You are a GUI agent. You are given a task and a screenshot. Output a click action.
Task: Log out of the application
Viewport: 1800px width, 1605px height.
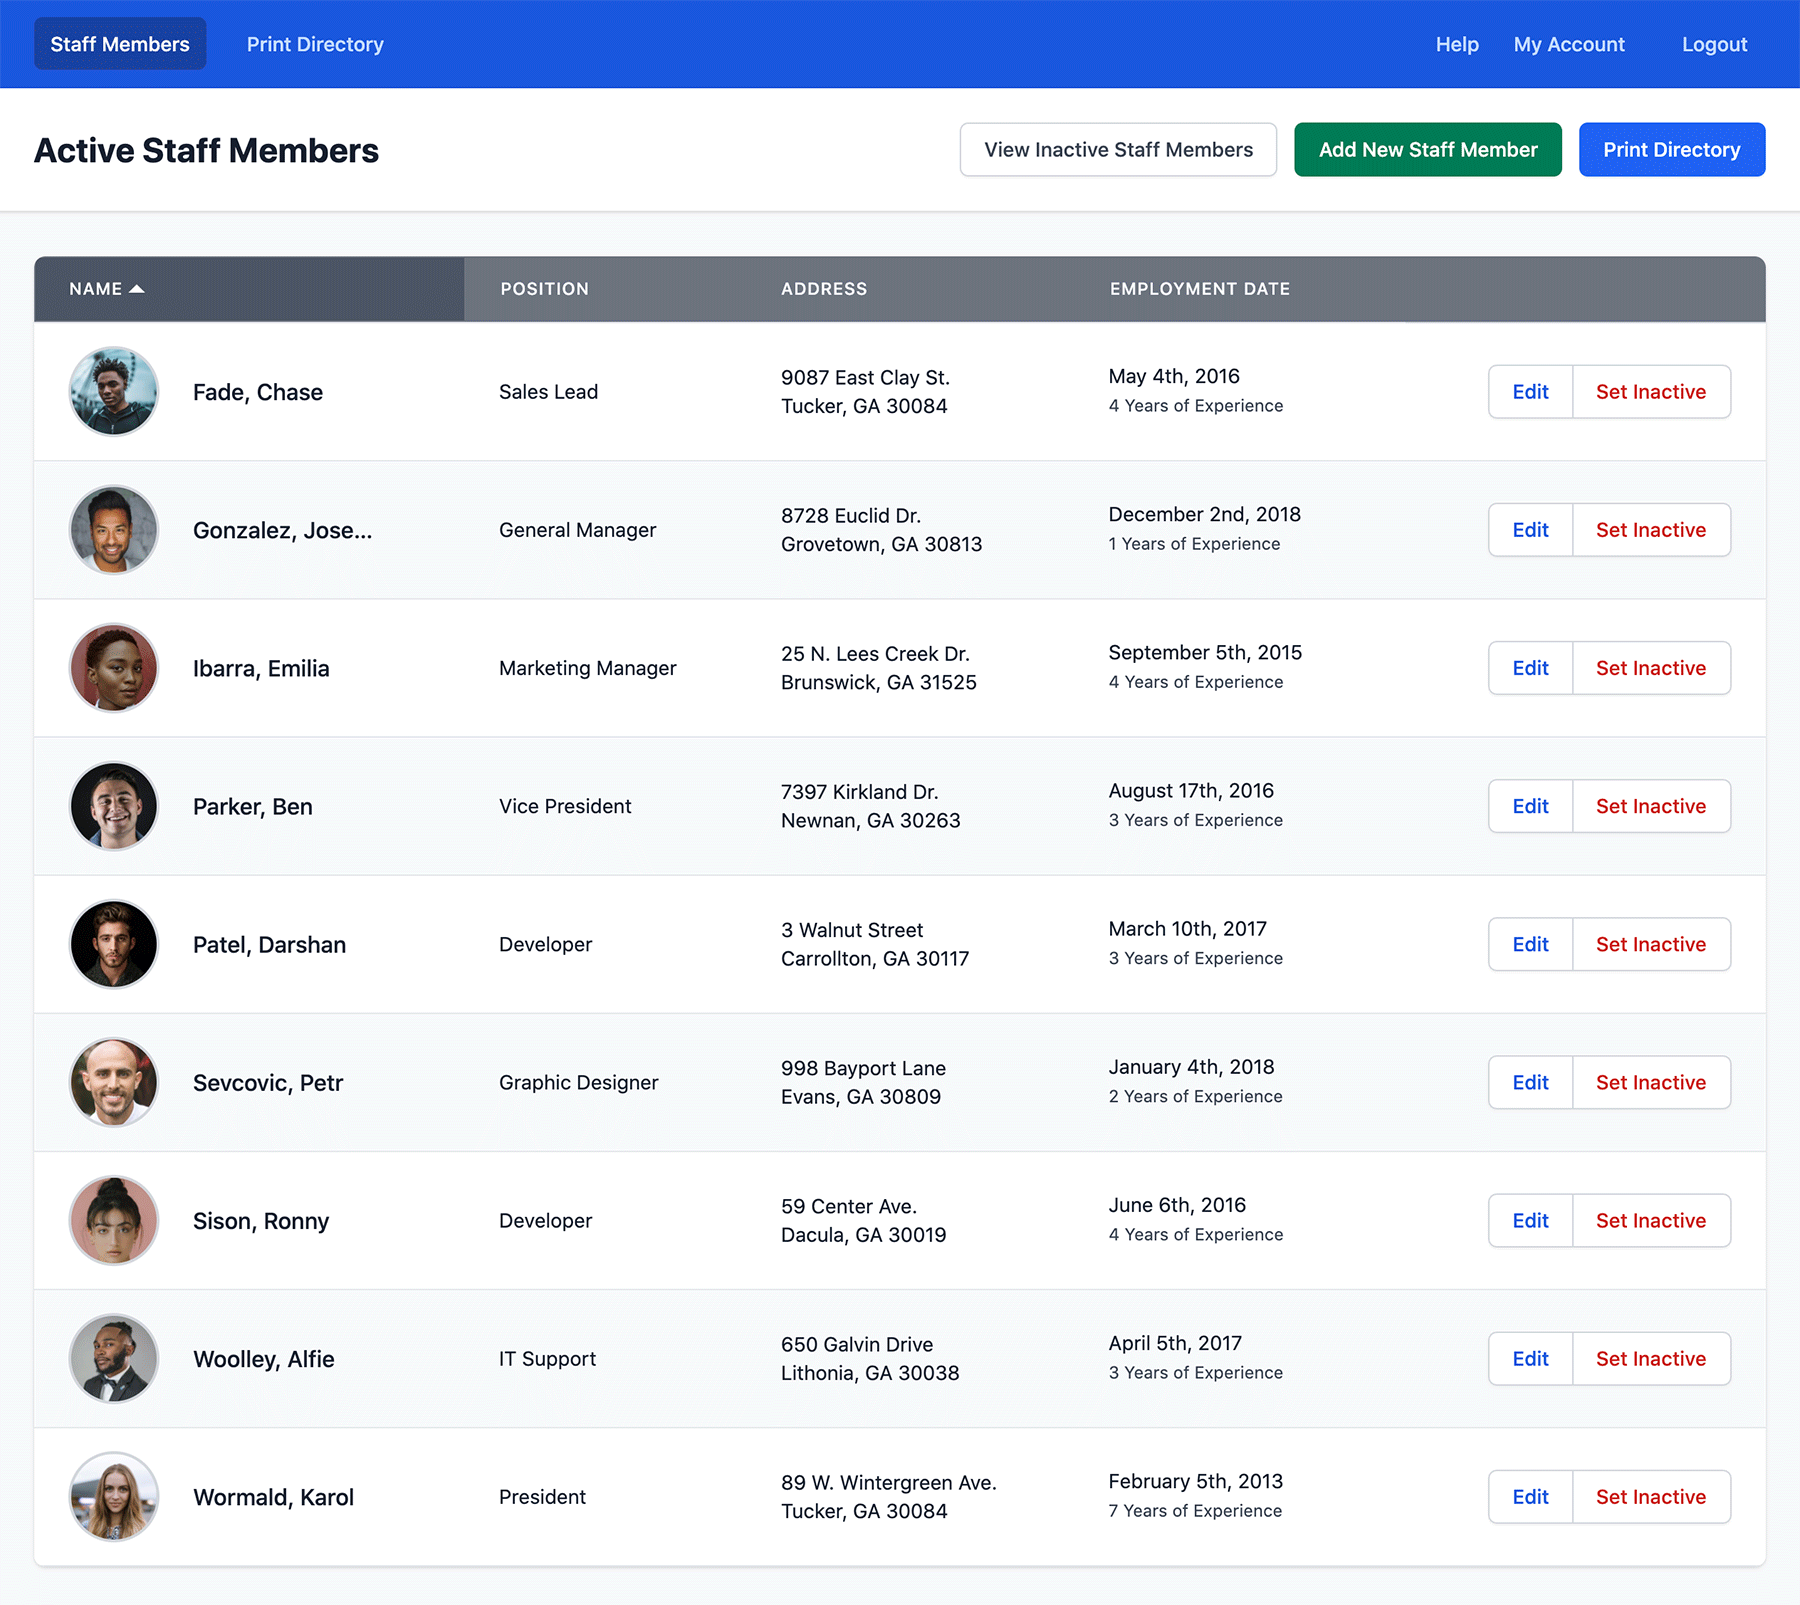click(1714, 44)
